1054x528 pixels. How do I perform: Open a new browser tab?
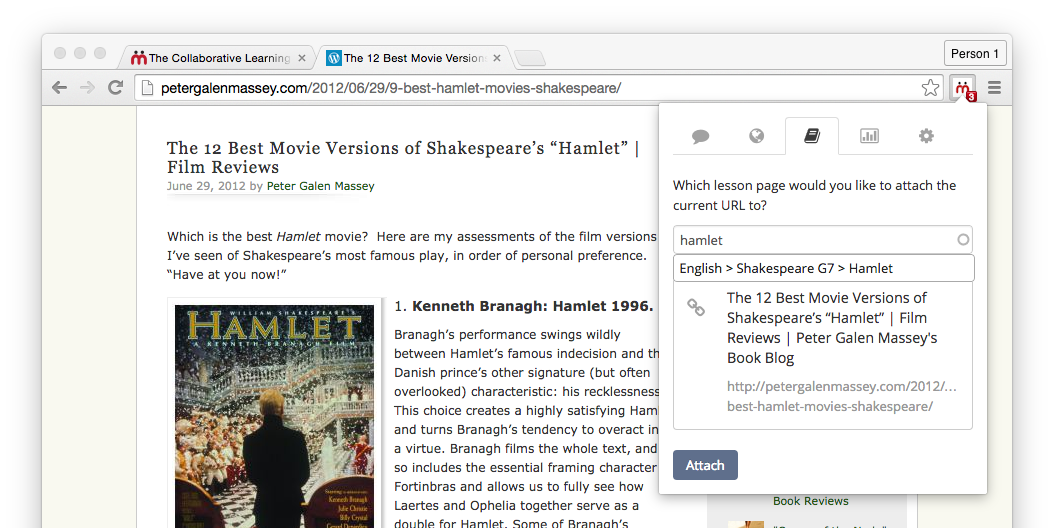tap(530, 59)
